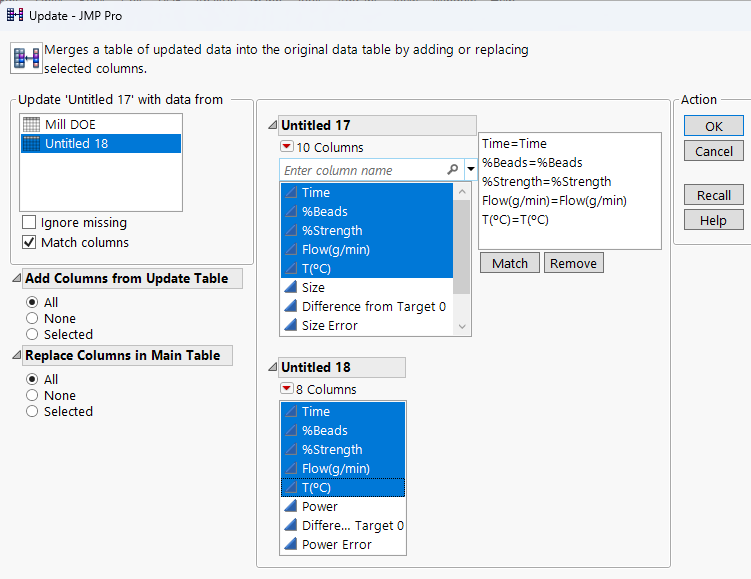Screen dimensions: 751x579
Task: Click the icon beside the Power column
Action: point(290,507)
